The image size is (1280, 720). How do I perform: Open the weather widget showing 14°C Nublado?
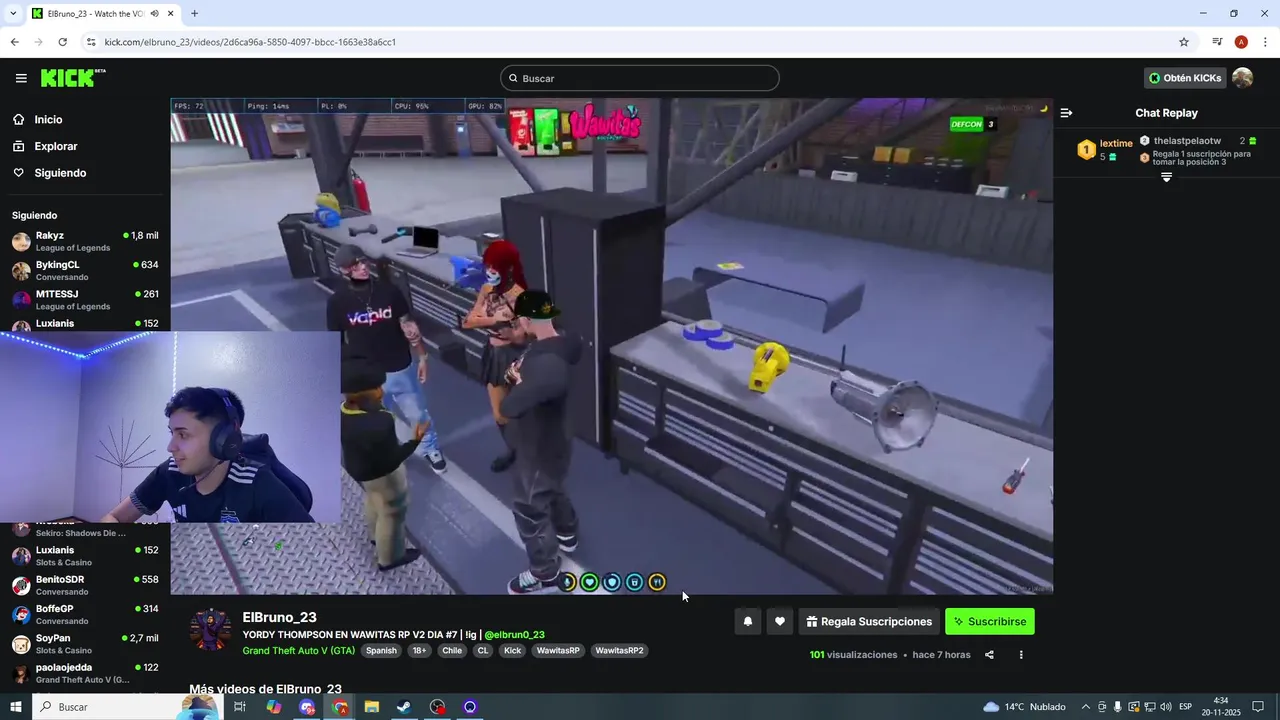1024,707
